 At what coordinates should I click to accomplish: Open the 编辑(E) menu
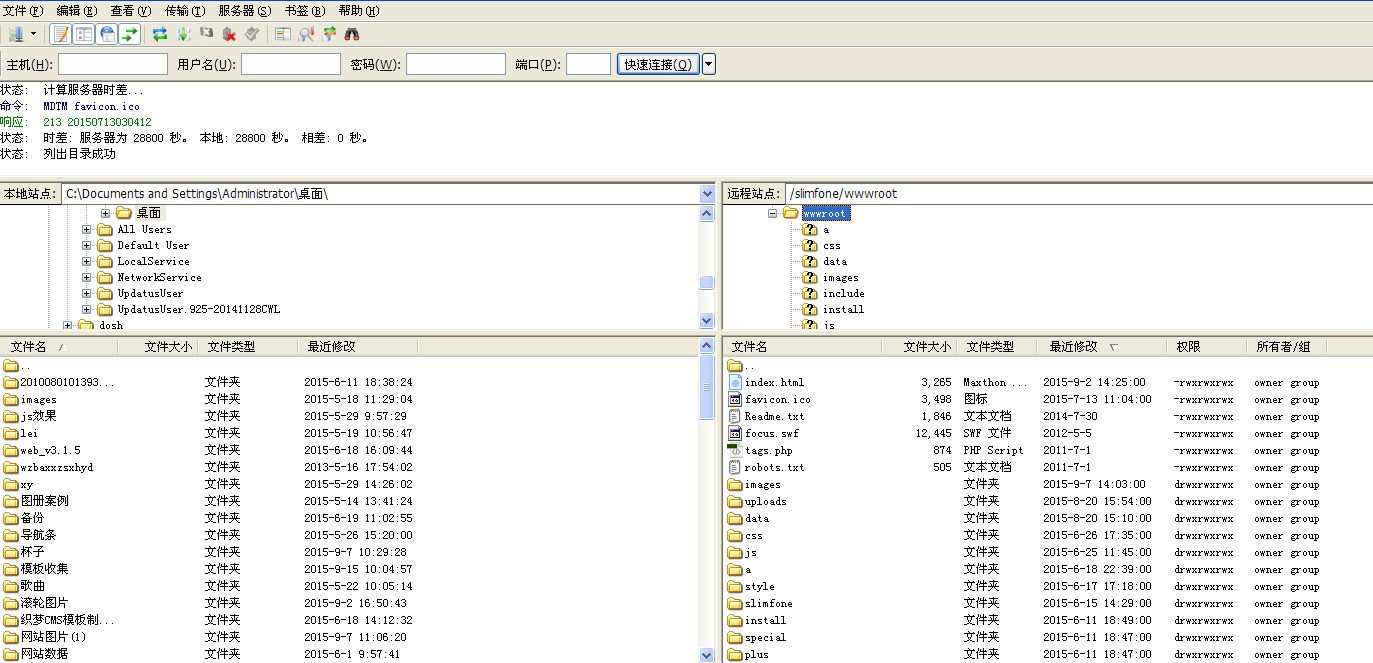(x=77, y=10)
